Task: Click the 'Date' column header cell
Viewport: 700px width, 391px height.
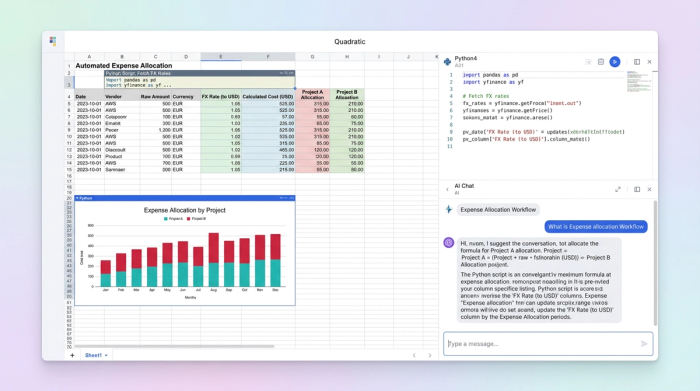Action: (89, 96)
